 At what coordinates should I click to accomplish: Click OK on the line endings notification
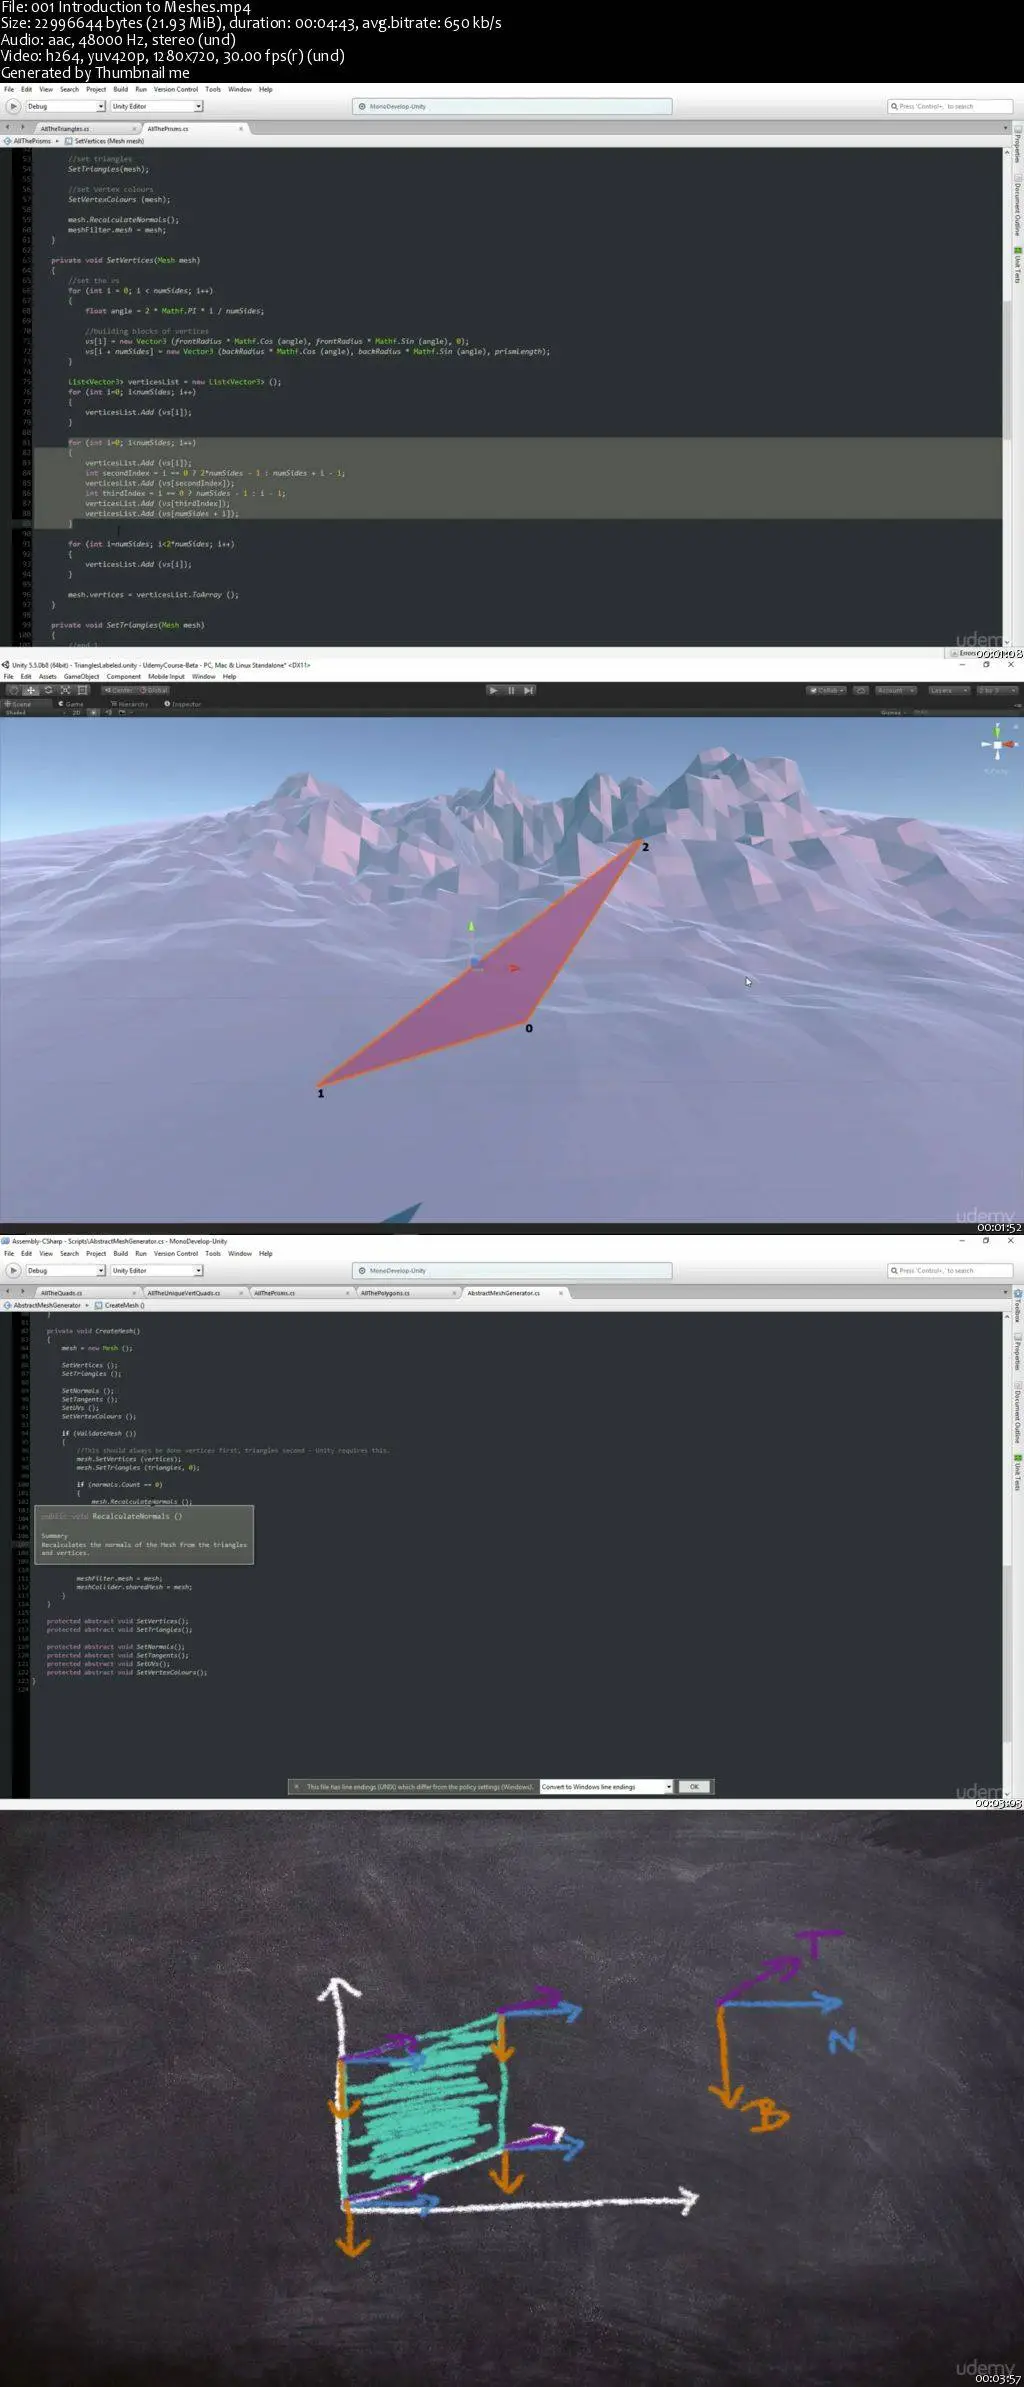[694, 1786]
